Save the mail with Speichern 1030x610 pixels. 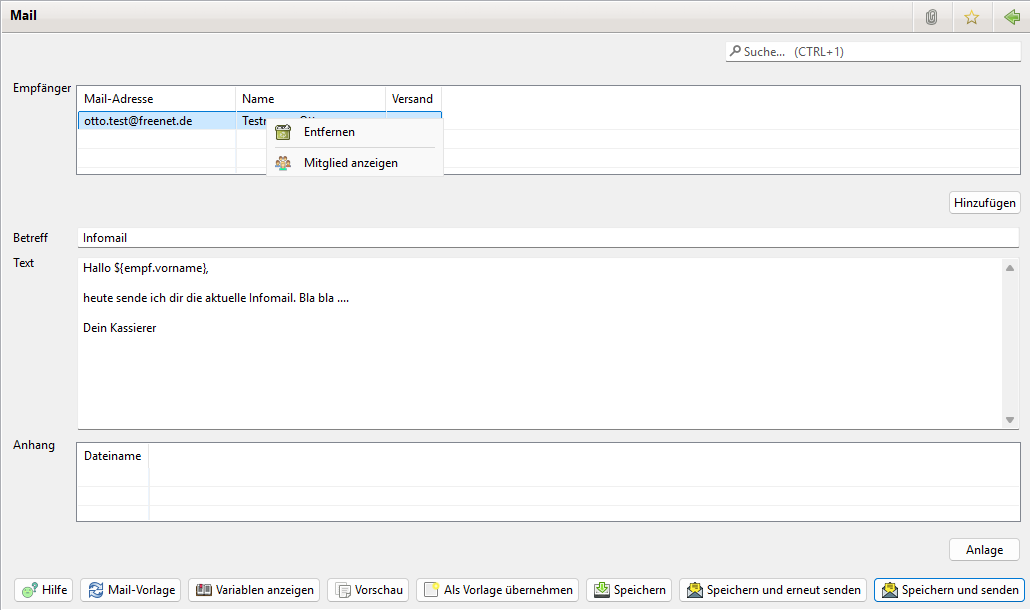(x=629, y=590)
